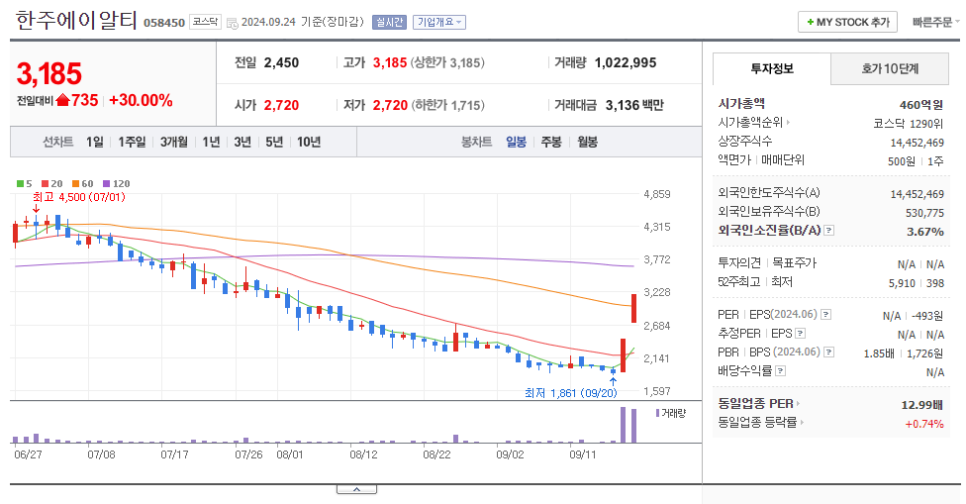Select the 5년 line chart period
The width and height of the screenshot is (966, 504).
point(274,142)
